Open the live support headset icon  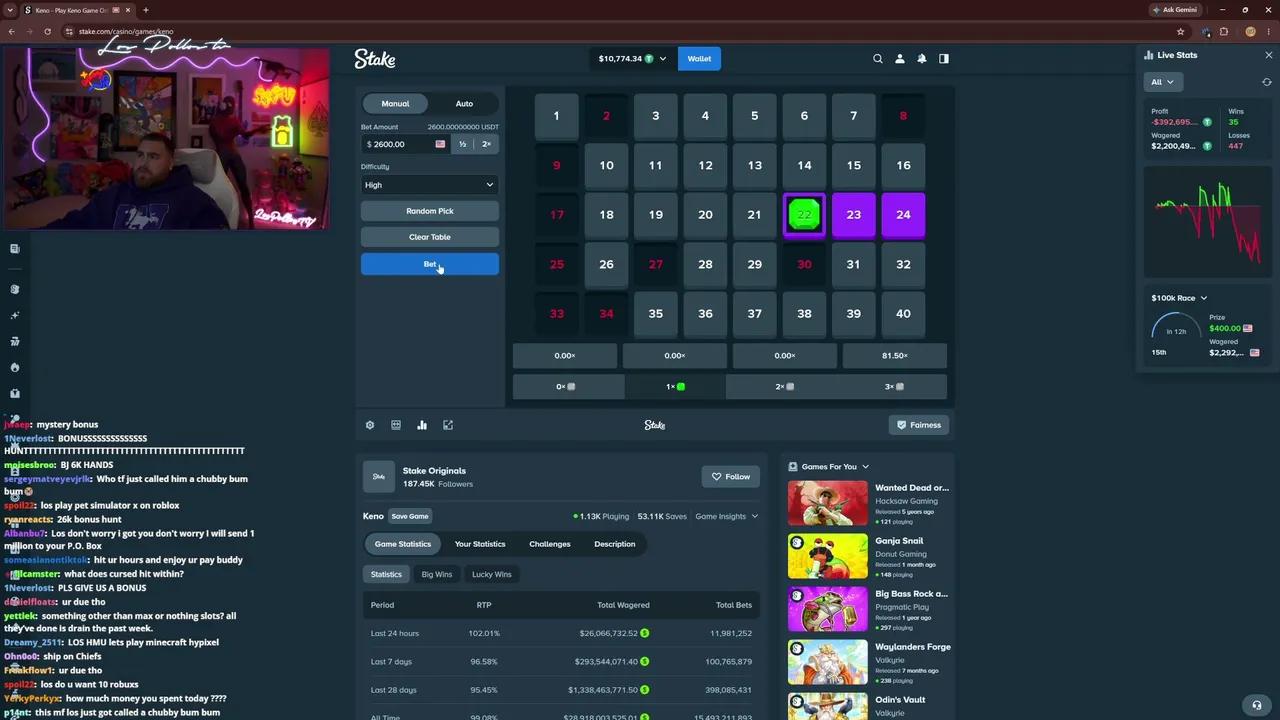click(x=1257, y=705)
